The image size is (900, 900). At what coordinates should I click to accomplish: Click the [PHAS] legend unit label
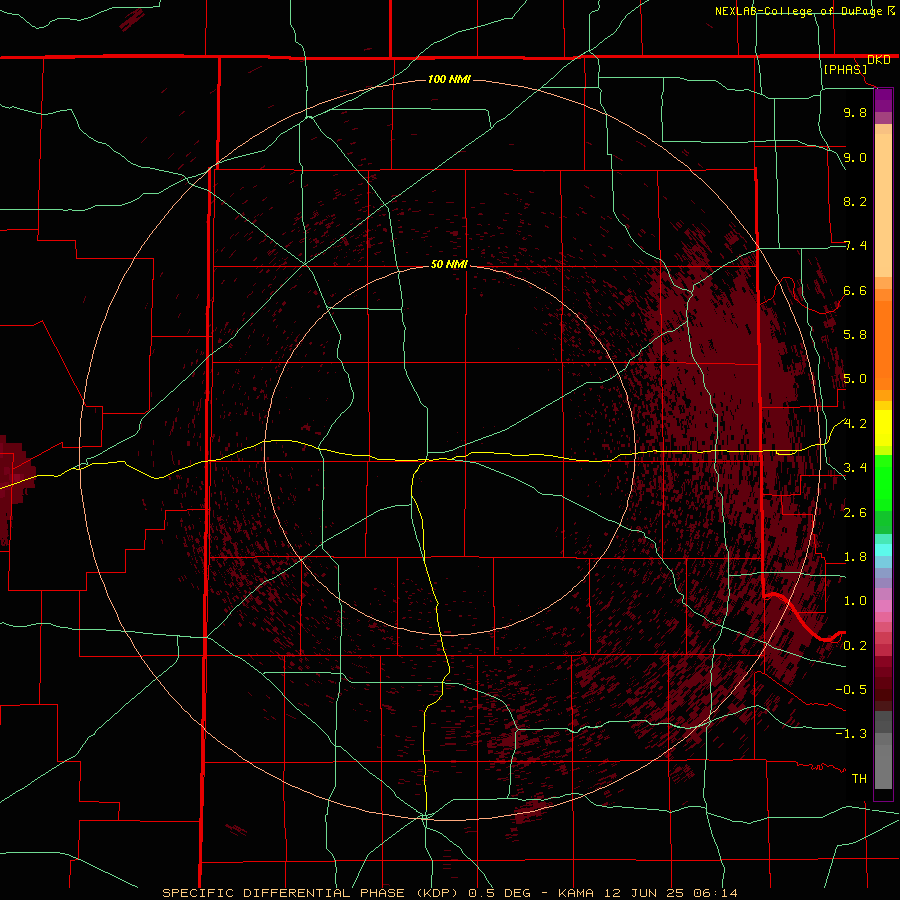click(845, 70)
